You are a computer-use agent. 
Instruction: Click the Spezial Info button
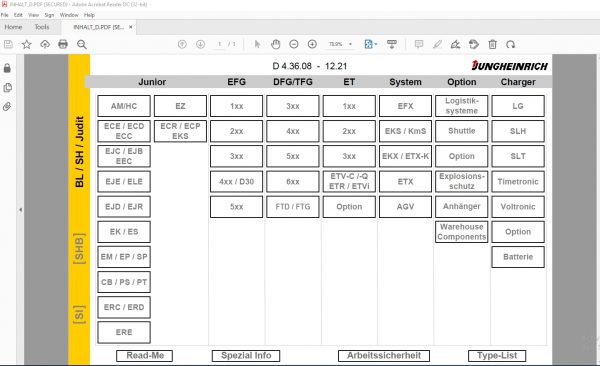point(246,356)
